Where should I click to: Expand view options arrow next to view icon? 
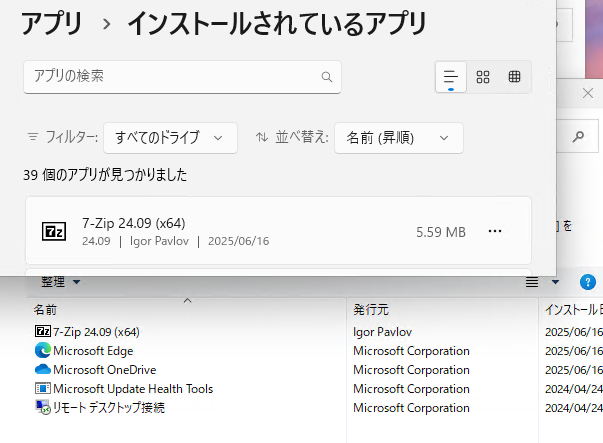pos(555,282)
